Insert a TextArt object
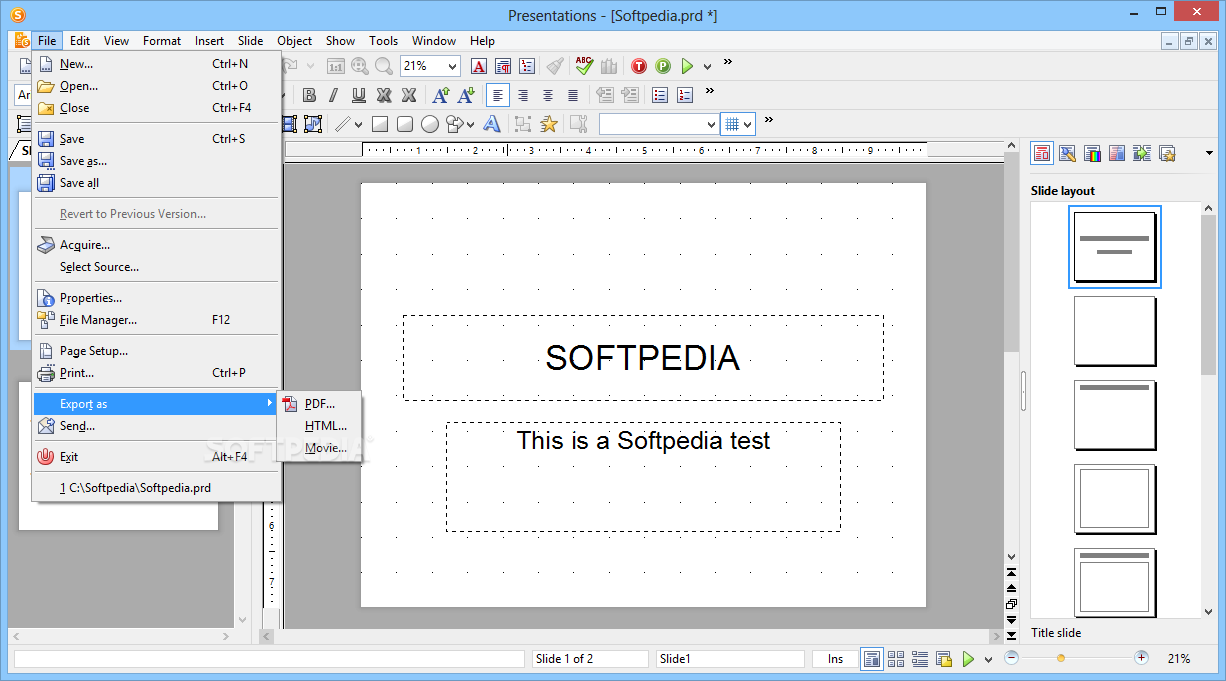 pos(492,124)
